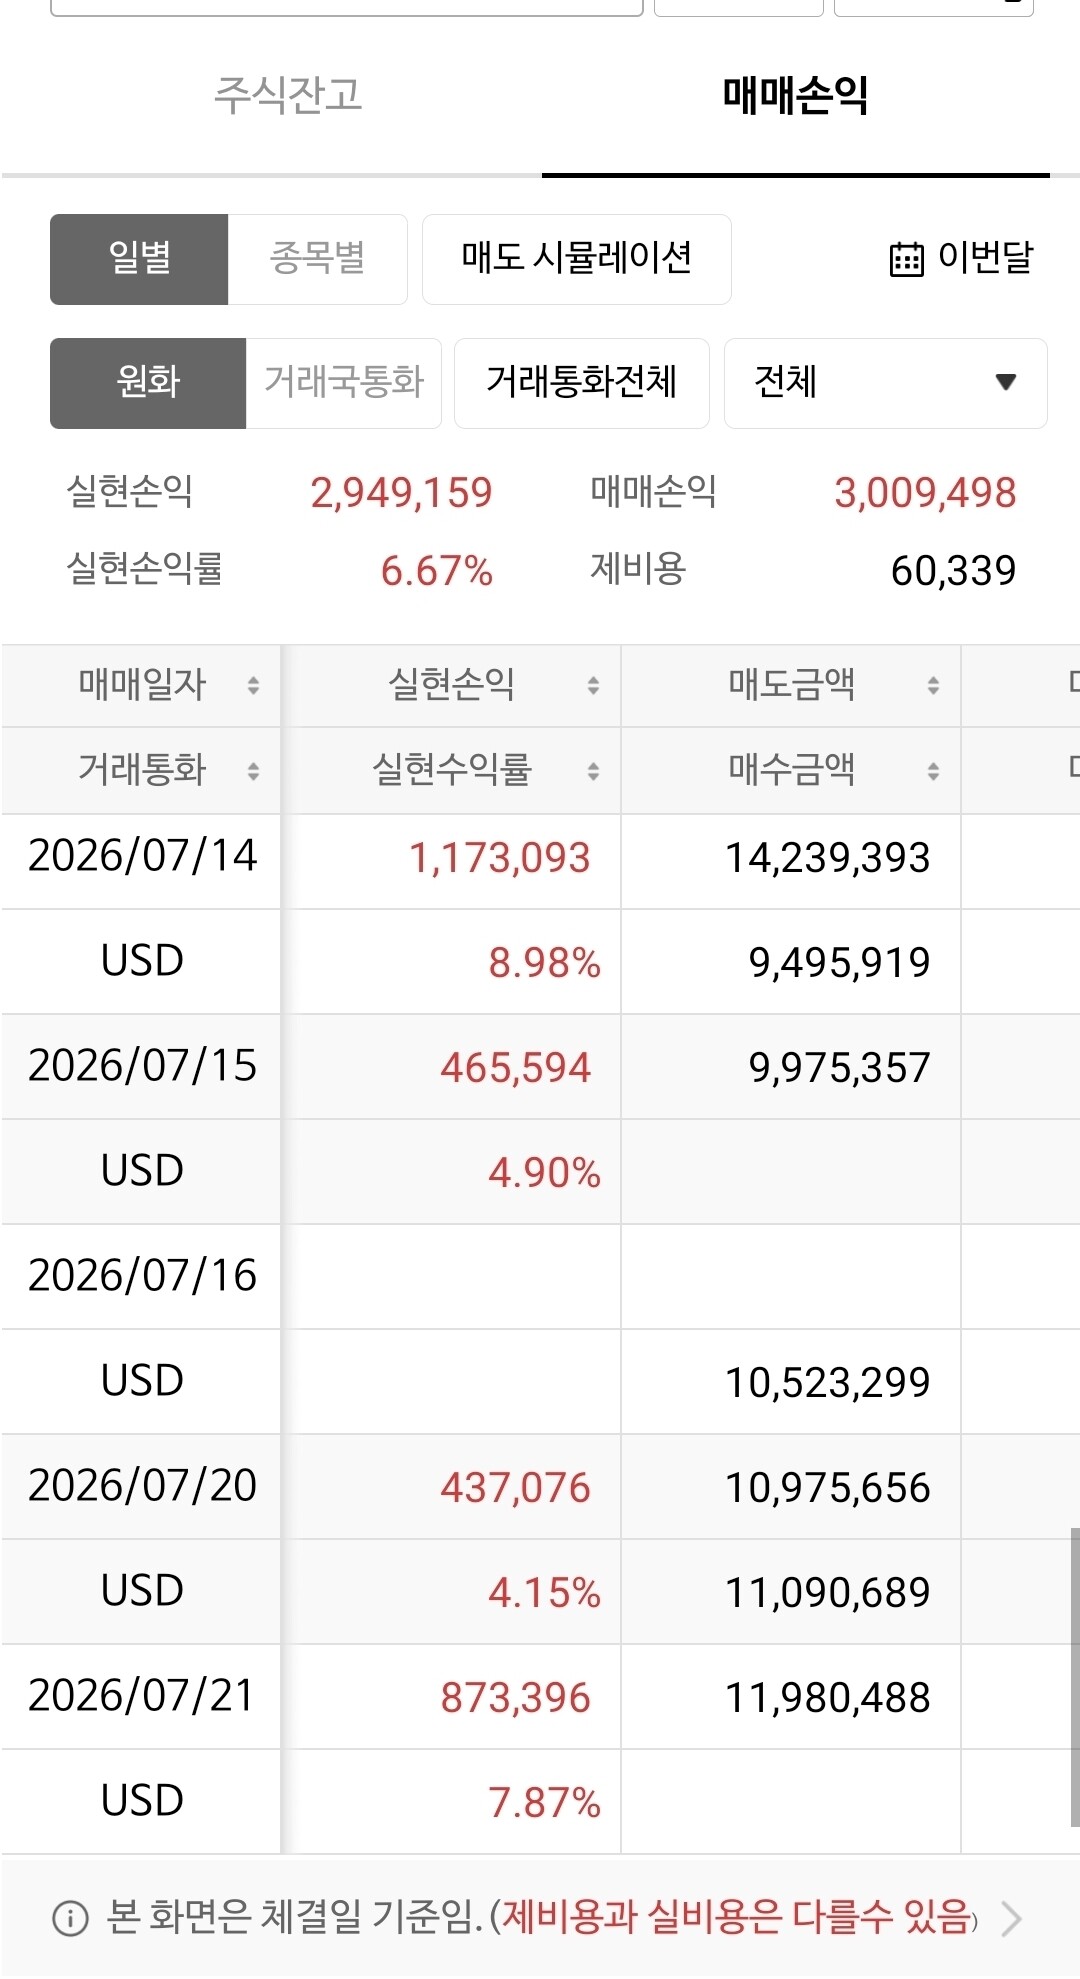Sort by 거래통화 arrow icon
Image resolution: width=1080 pixels, height=1979 pixels.
coord(253,771)
